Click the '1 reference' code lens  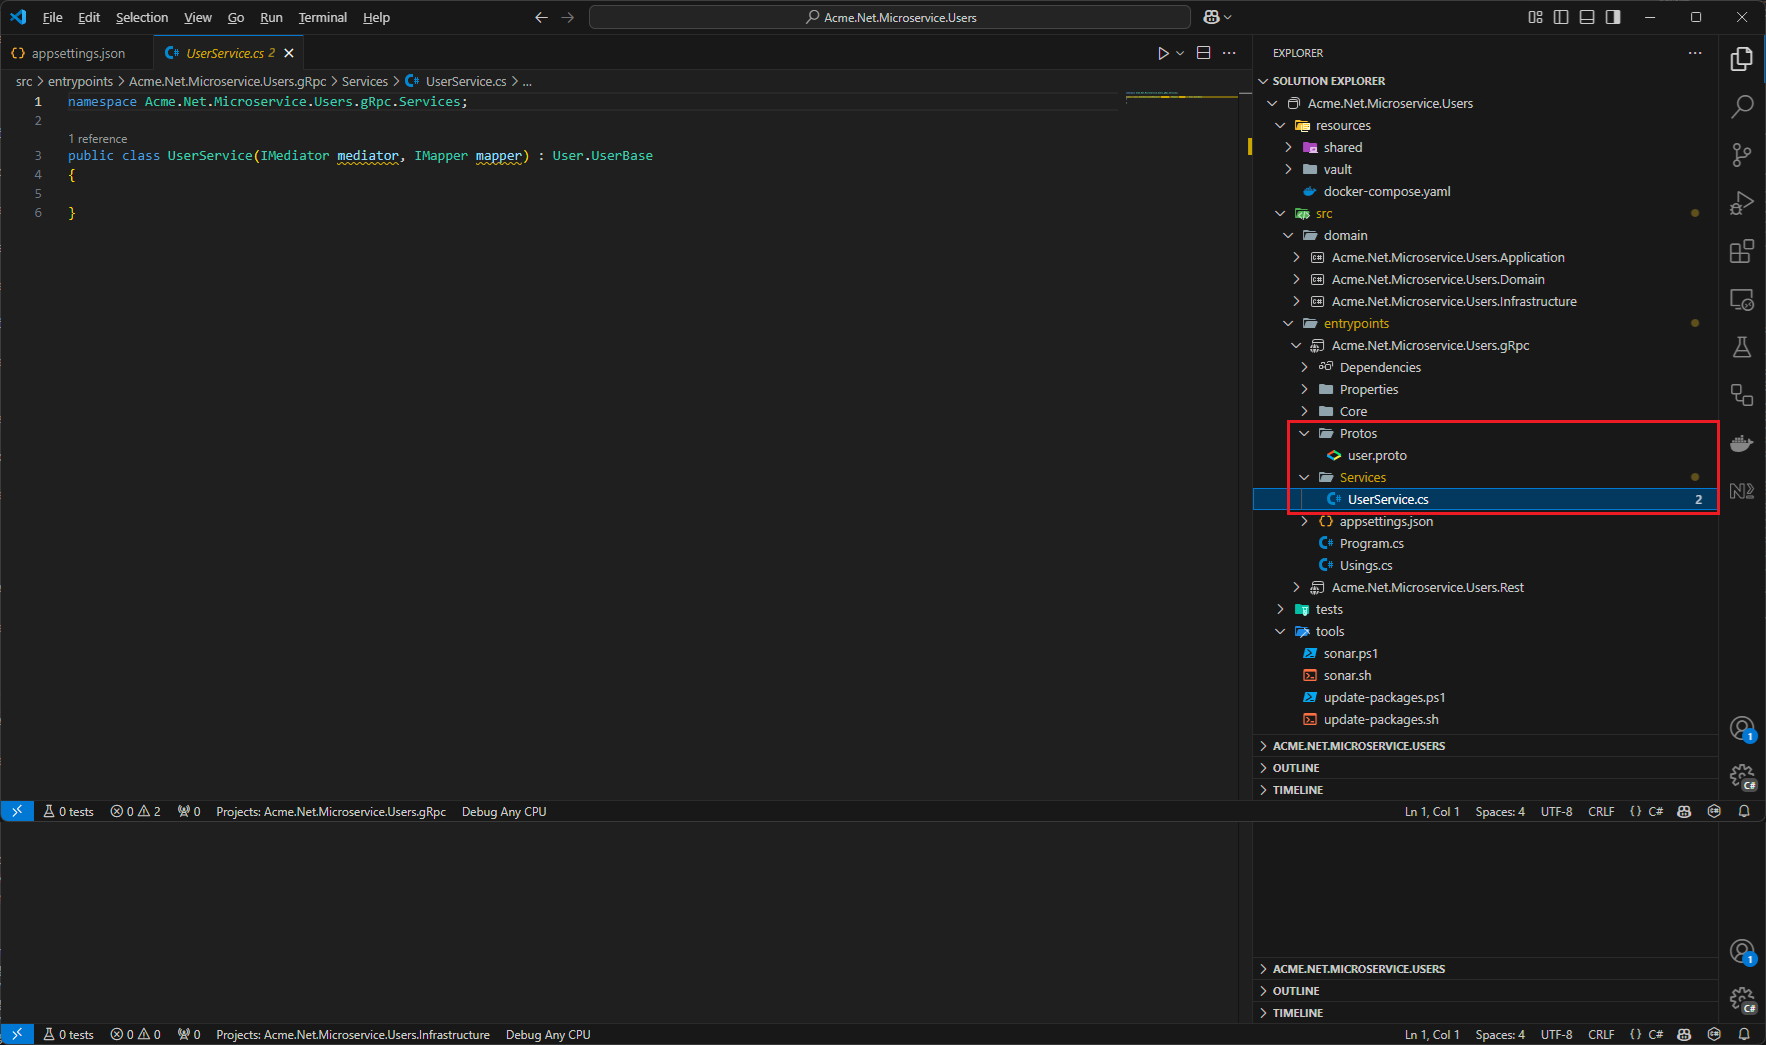97,139
